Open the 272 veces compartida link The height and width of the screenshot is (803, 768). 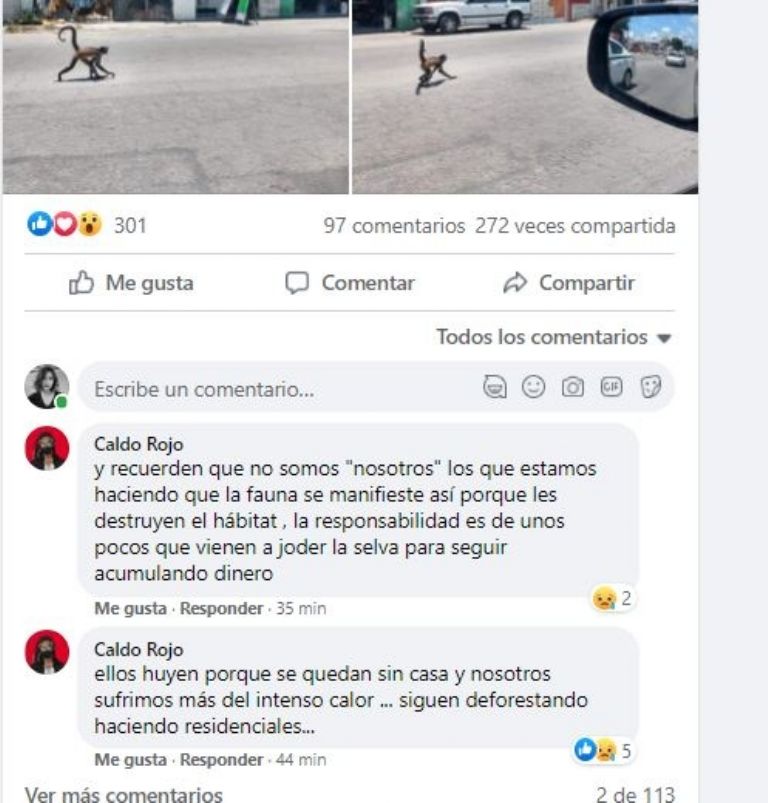(x=575, y=225)
